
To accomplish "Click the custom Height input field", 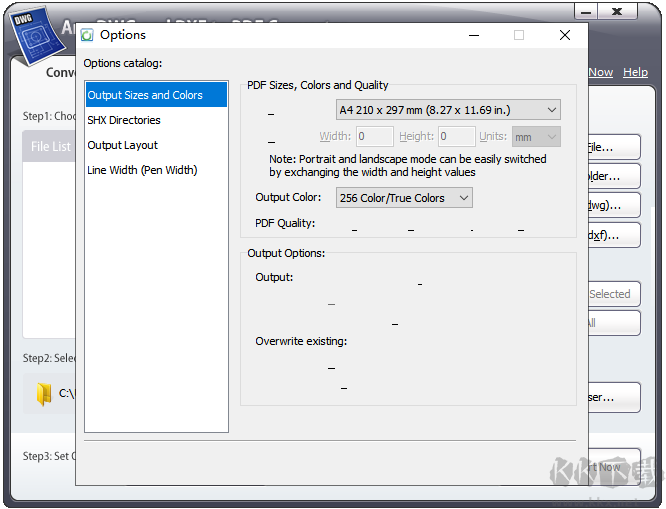I will tap(457, 137).
